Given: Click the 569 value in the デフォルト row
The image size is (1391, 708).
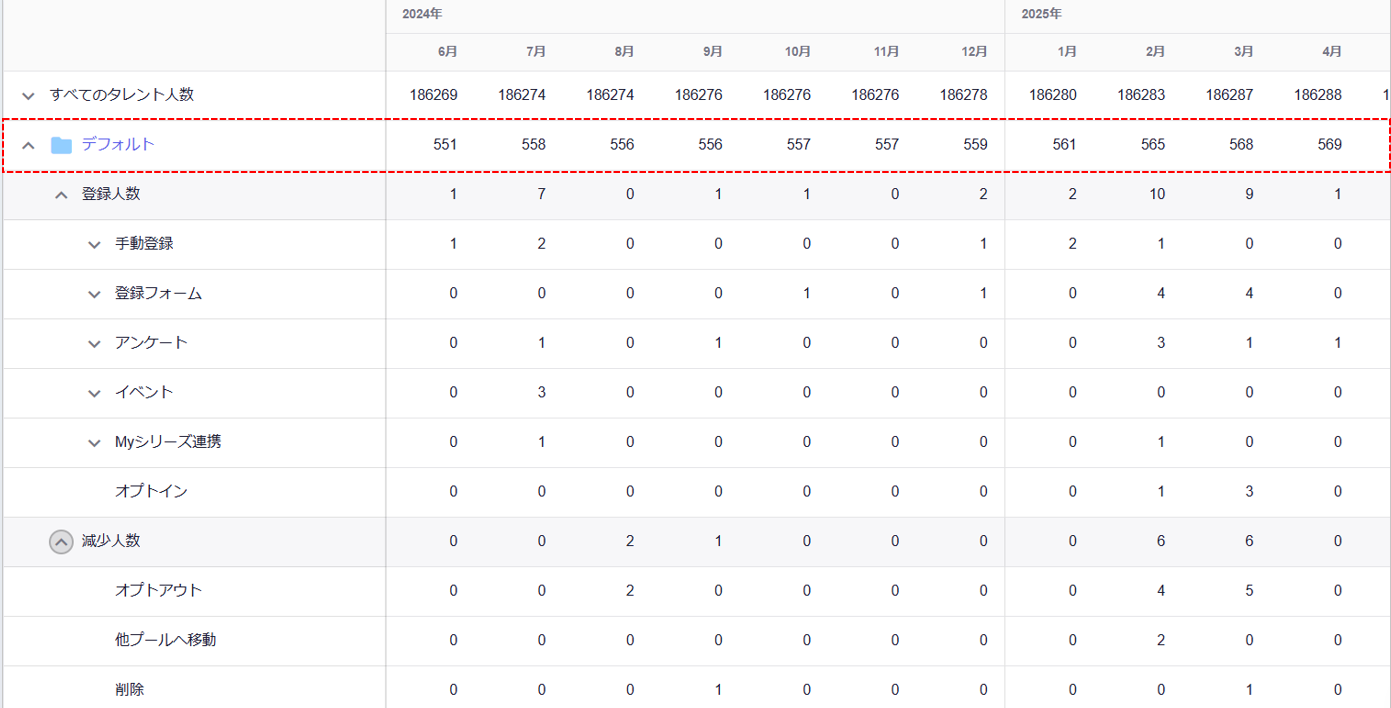Looking at the screenshot, I should coord(1329,145).
